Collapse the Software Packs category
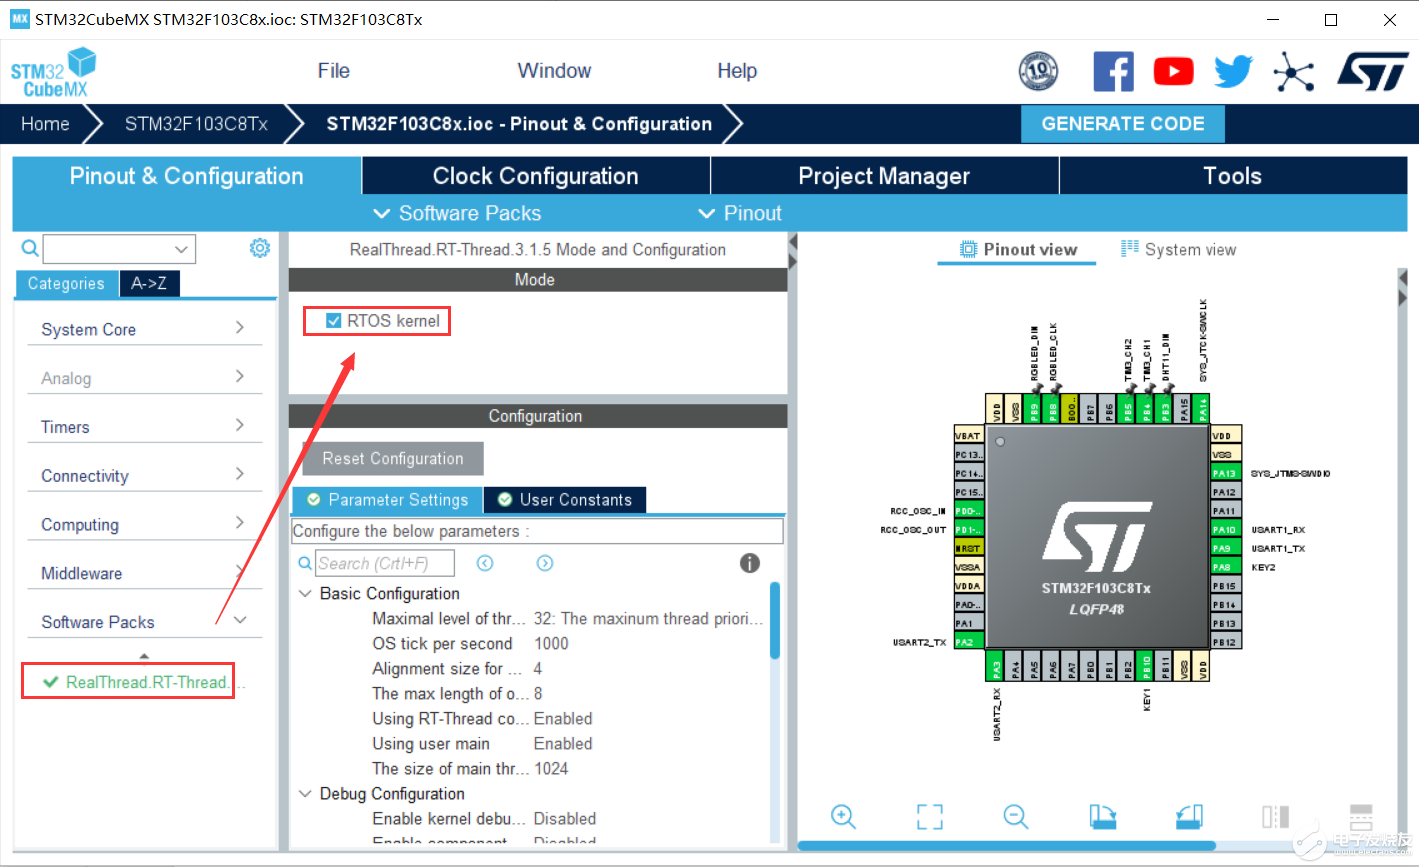The width and height of the screenshot is (1419, 867). coord(144,622)
